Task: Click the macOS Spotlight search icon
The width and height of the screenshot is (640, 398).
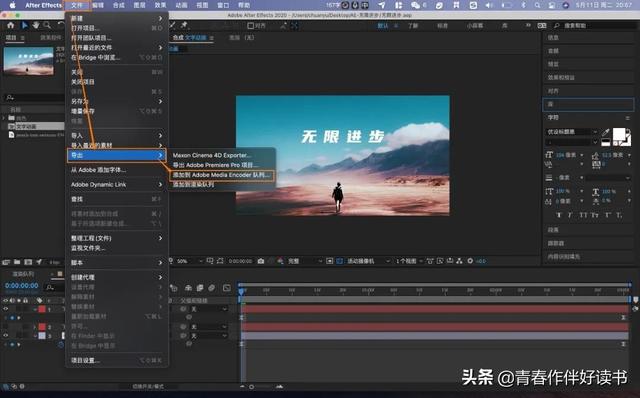Action: click(538, 5)
